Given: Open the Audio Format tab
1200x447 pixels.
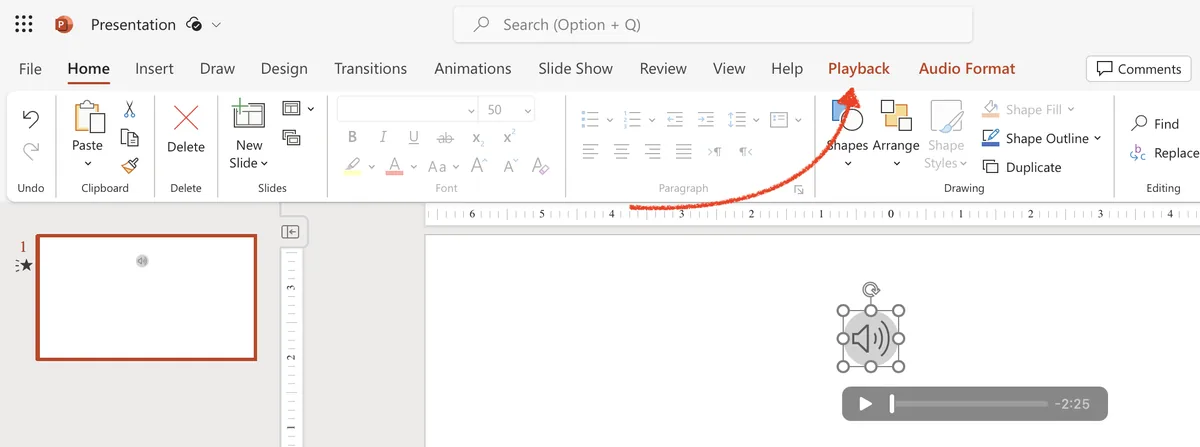Looking at the screenshot, I should tap(966, 68).
